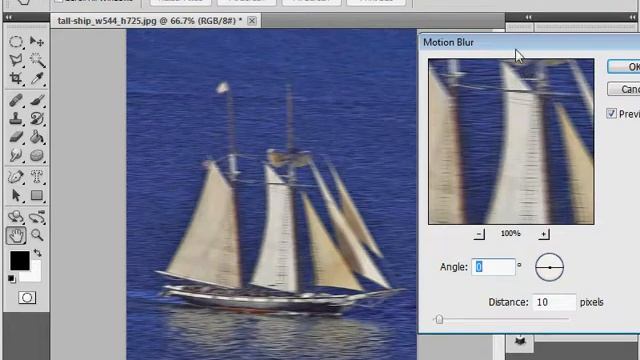The image size is (640, 360).
Task: Activate the Crop tool
Action: [x=16, y=78]
